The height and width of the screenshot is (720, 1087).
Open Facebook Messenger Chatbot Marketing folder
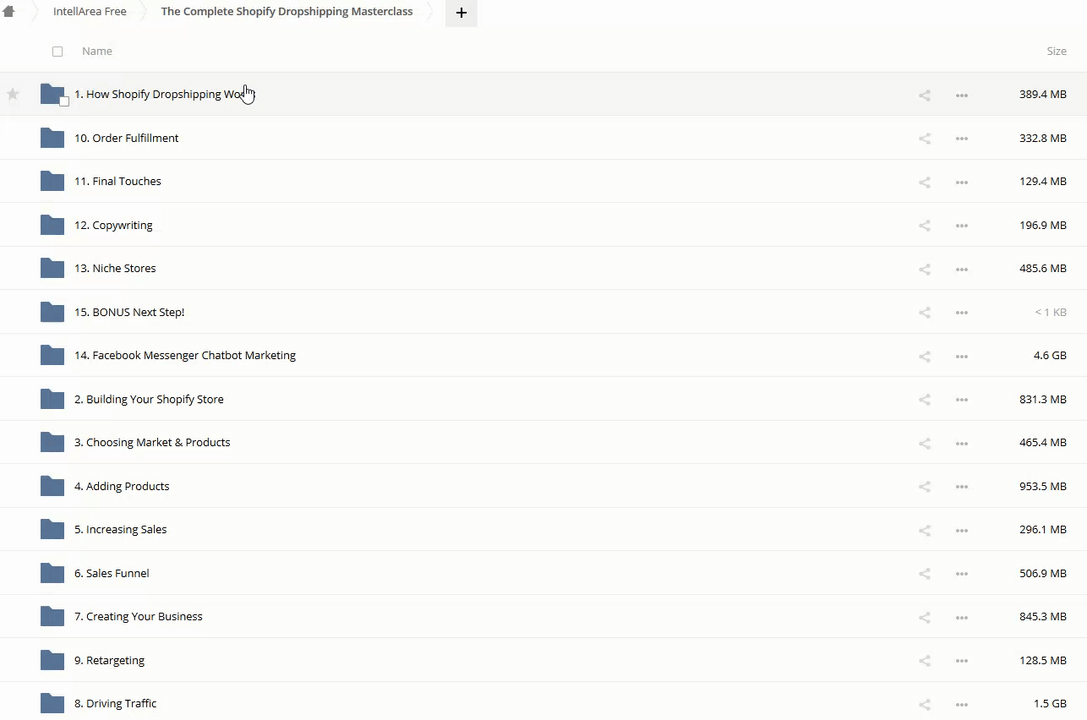point(184,355)
